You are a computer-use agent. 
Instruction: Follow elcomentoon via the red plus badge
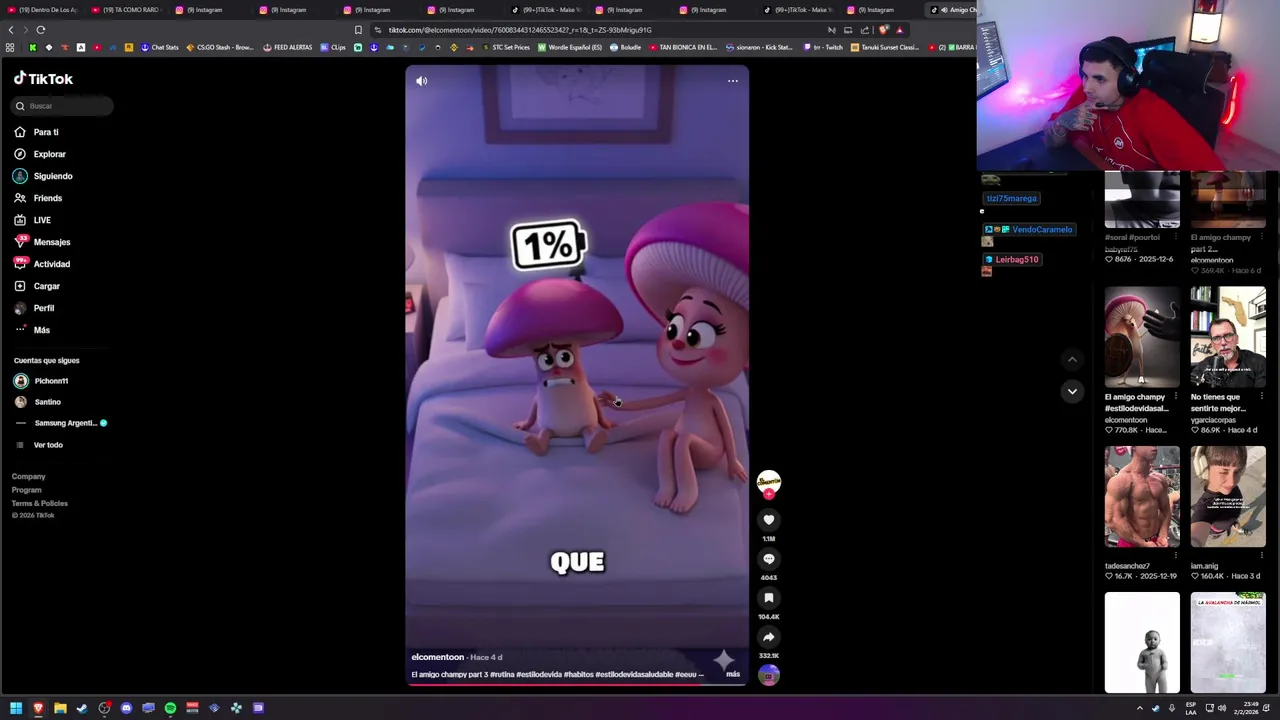(x=769, y=494)
